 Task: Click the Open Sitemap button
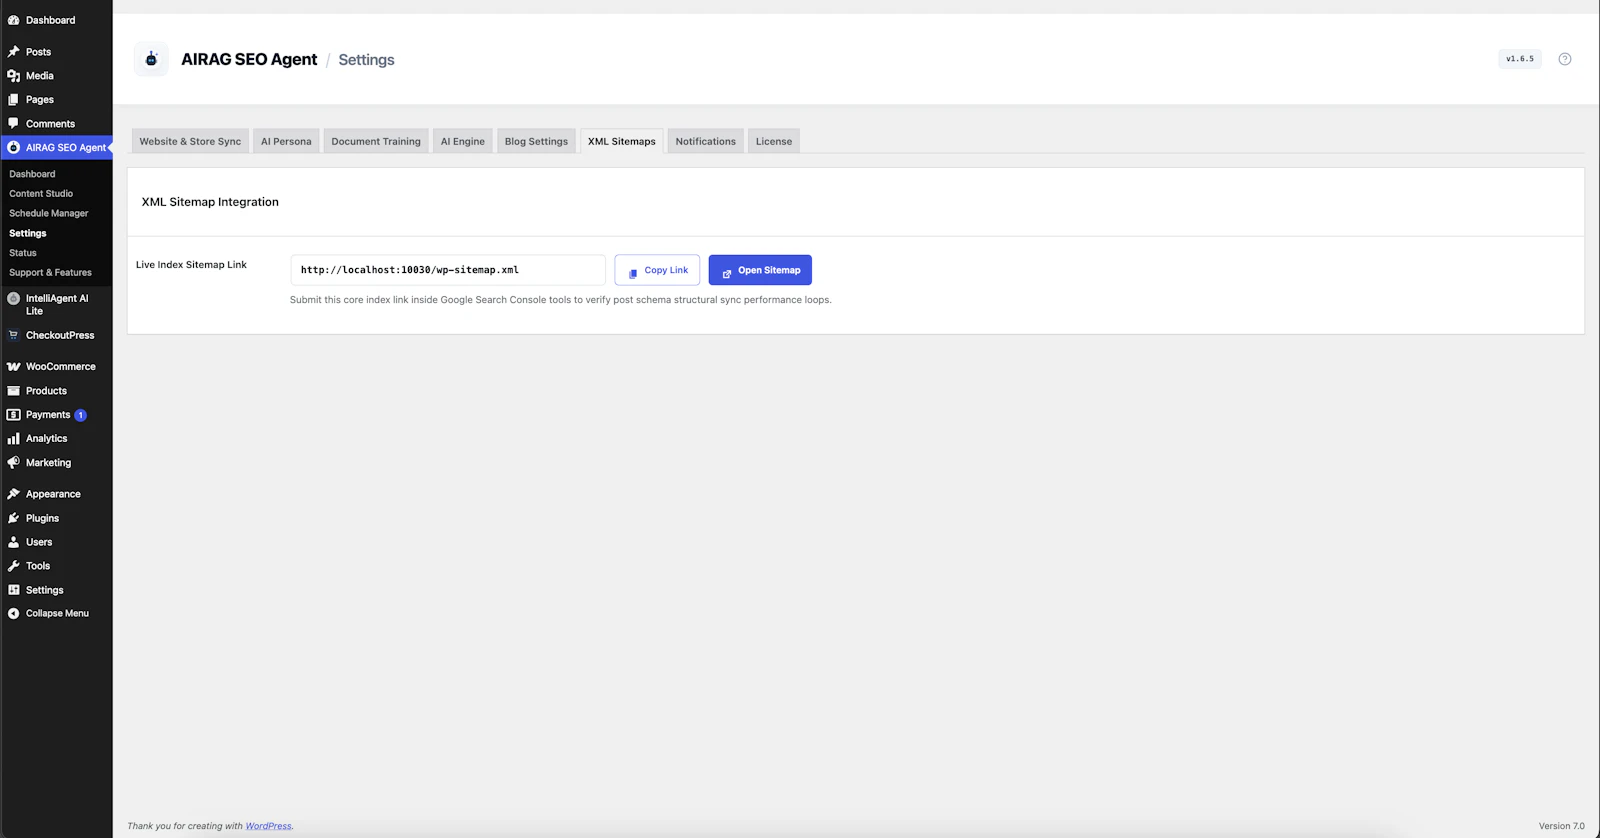coord(760,270)
